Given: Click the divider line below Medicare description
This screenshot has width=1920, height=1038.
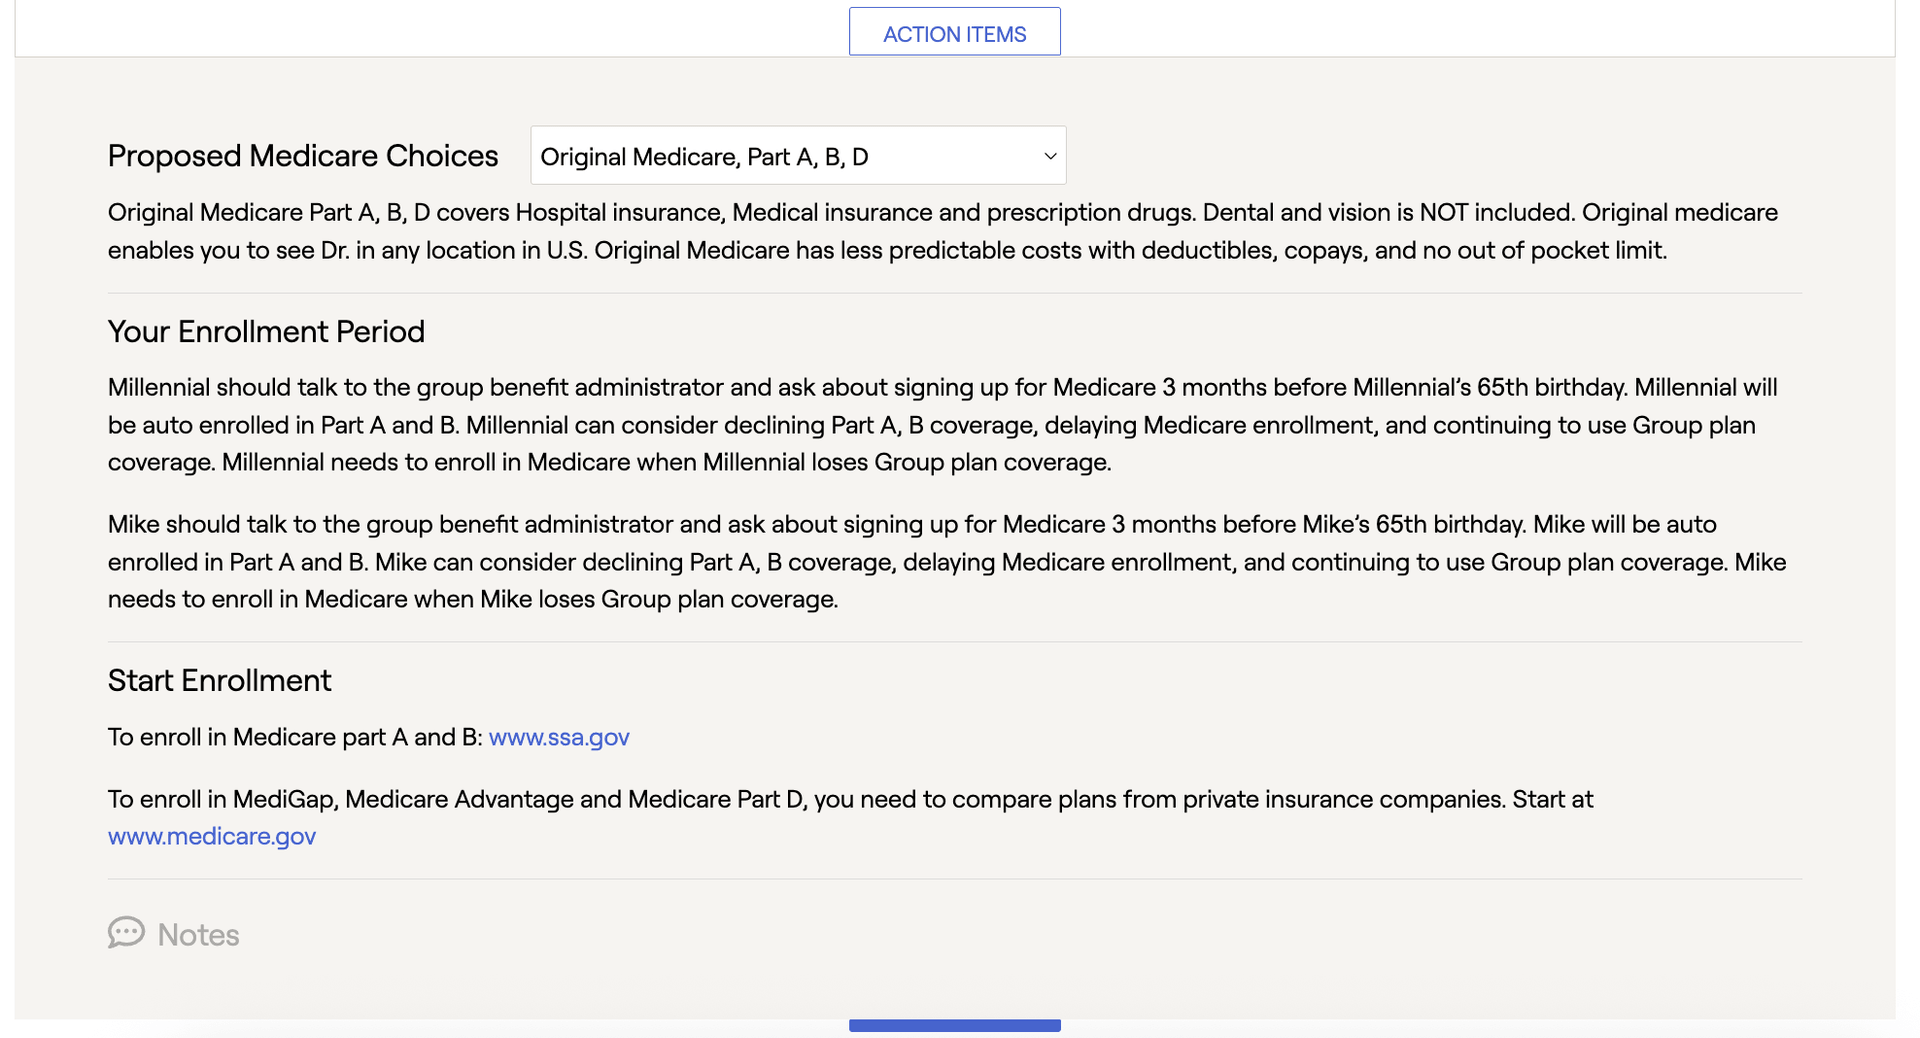Looking at the screenshot, I should [954, 293].
